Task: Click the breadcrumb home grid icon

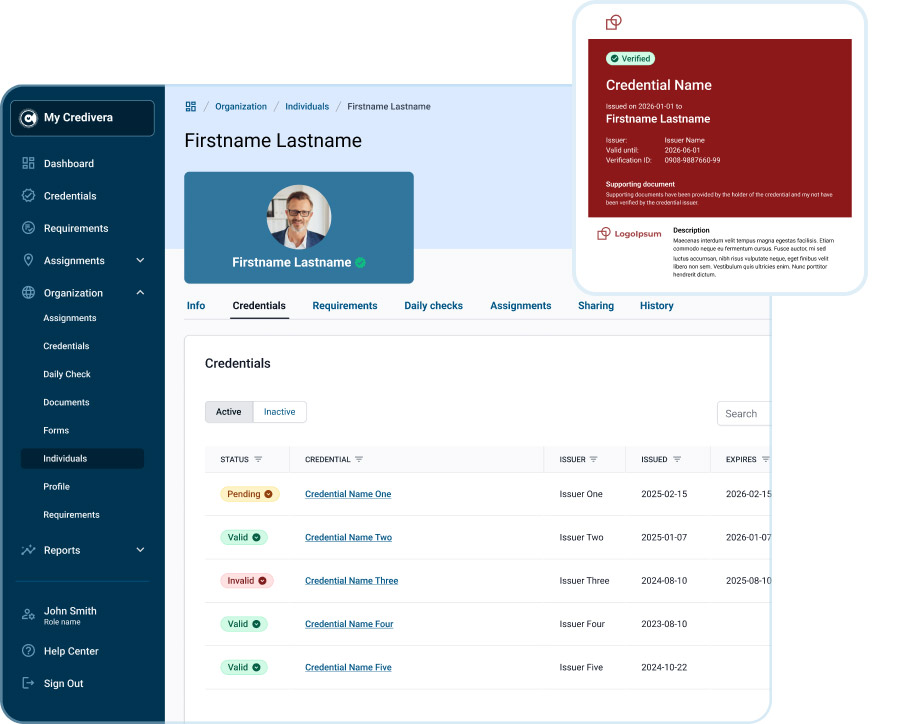Action: pyautogui.click(x=190, y=107)
